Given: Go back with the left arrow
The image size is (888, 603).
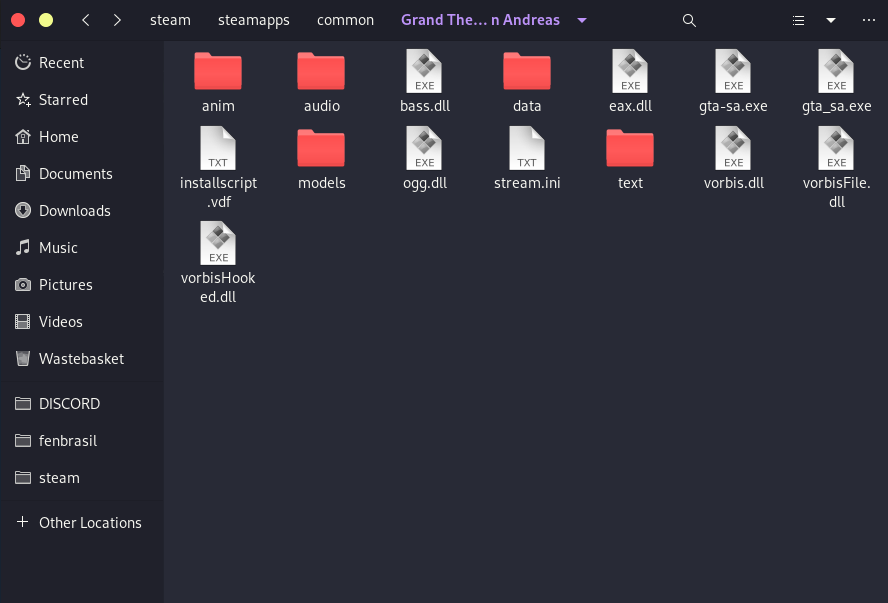Looking at the screenshot, I should coord(86,20).
